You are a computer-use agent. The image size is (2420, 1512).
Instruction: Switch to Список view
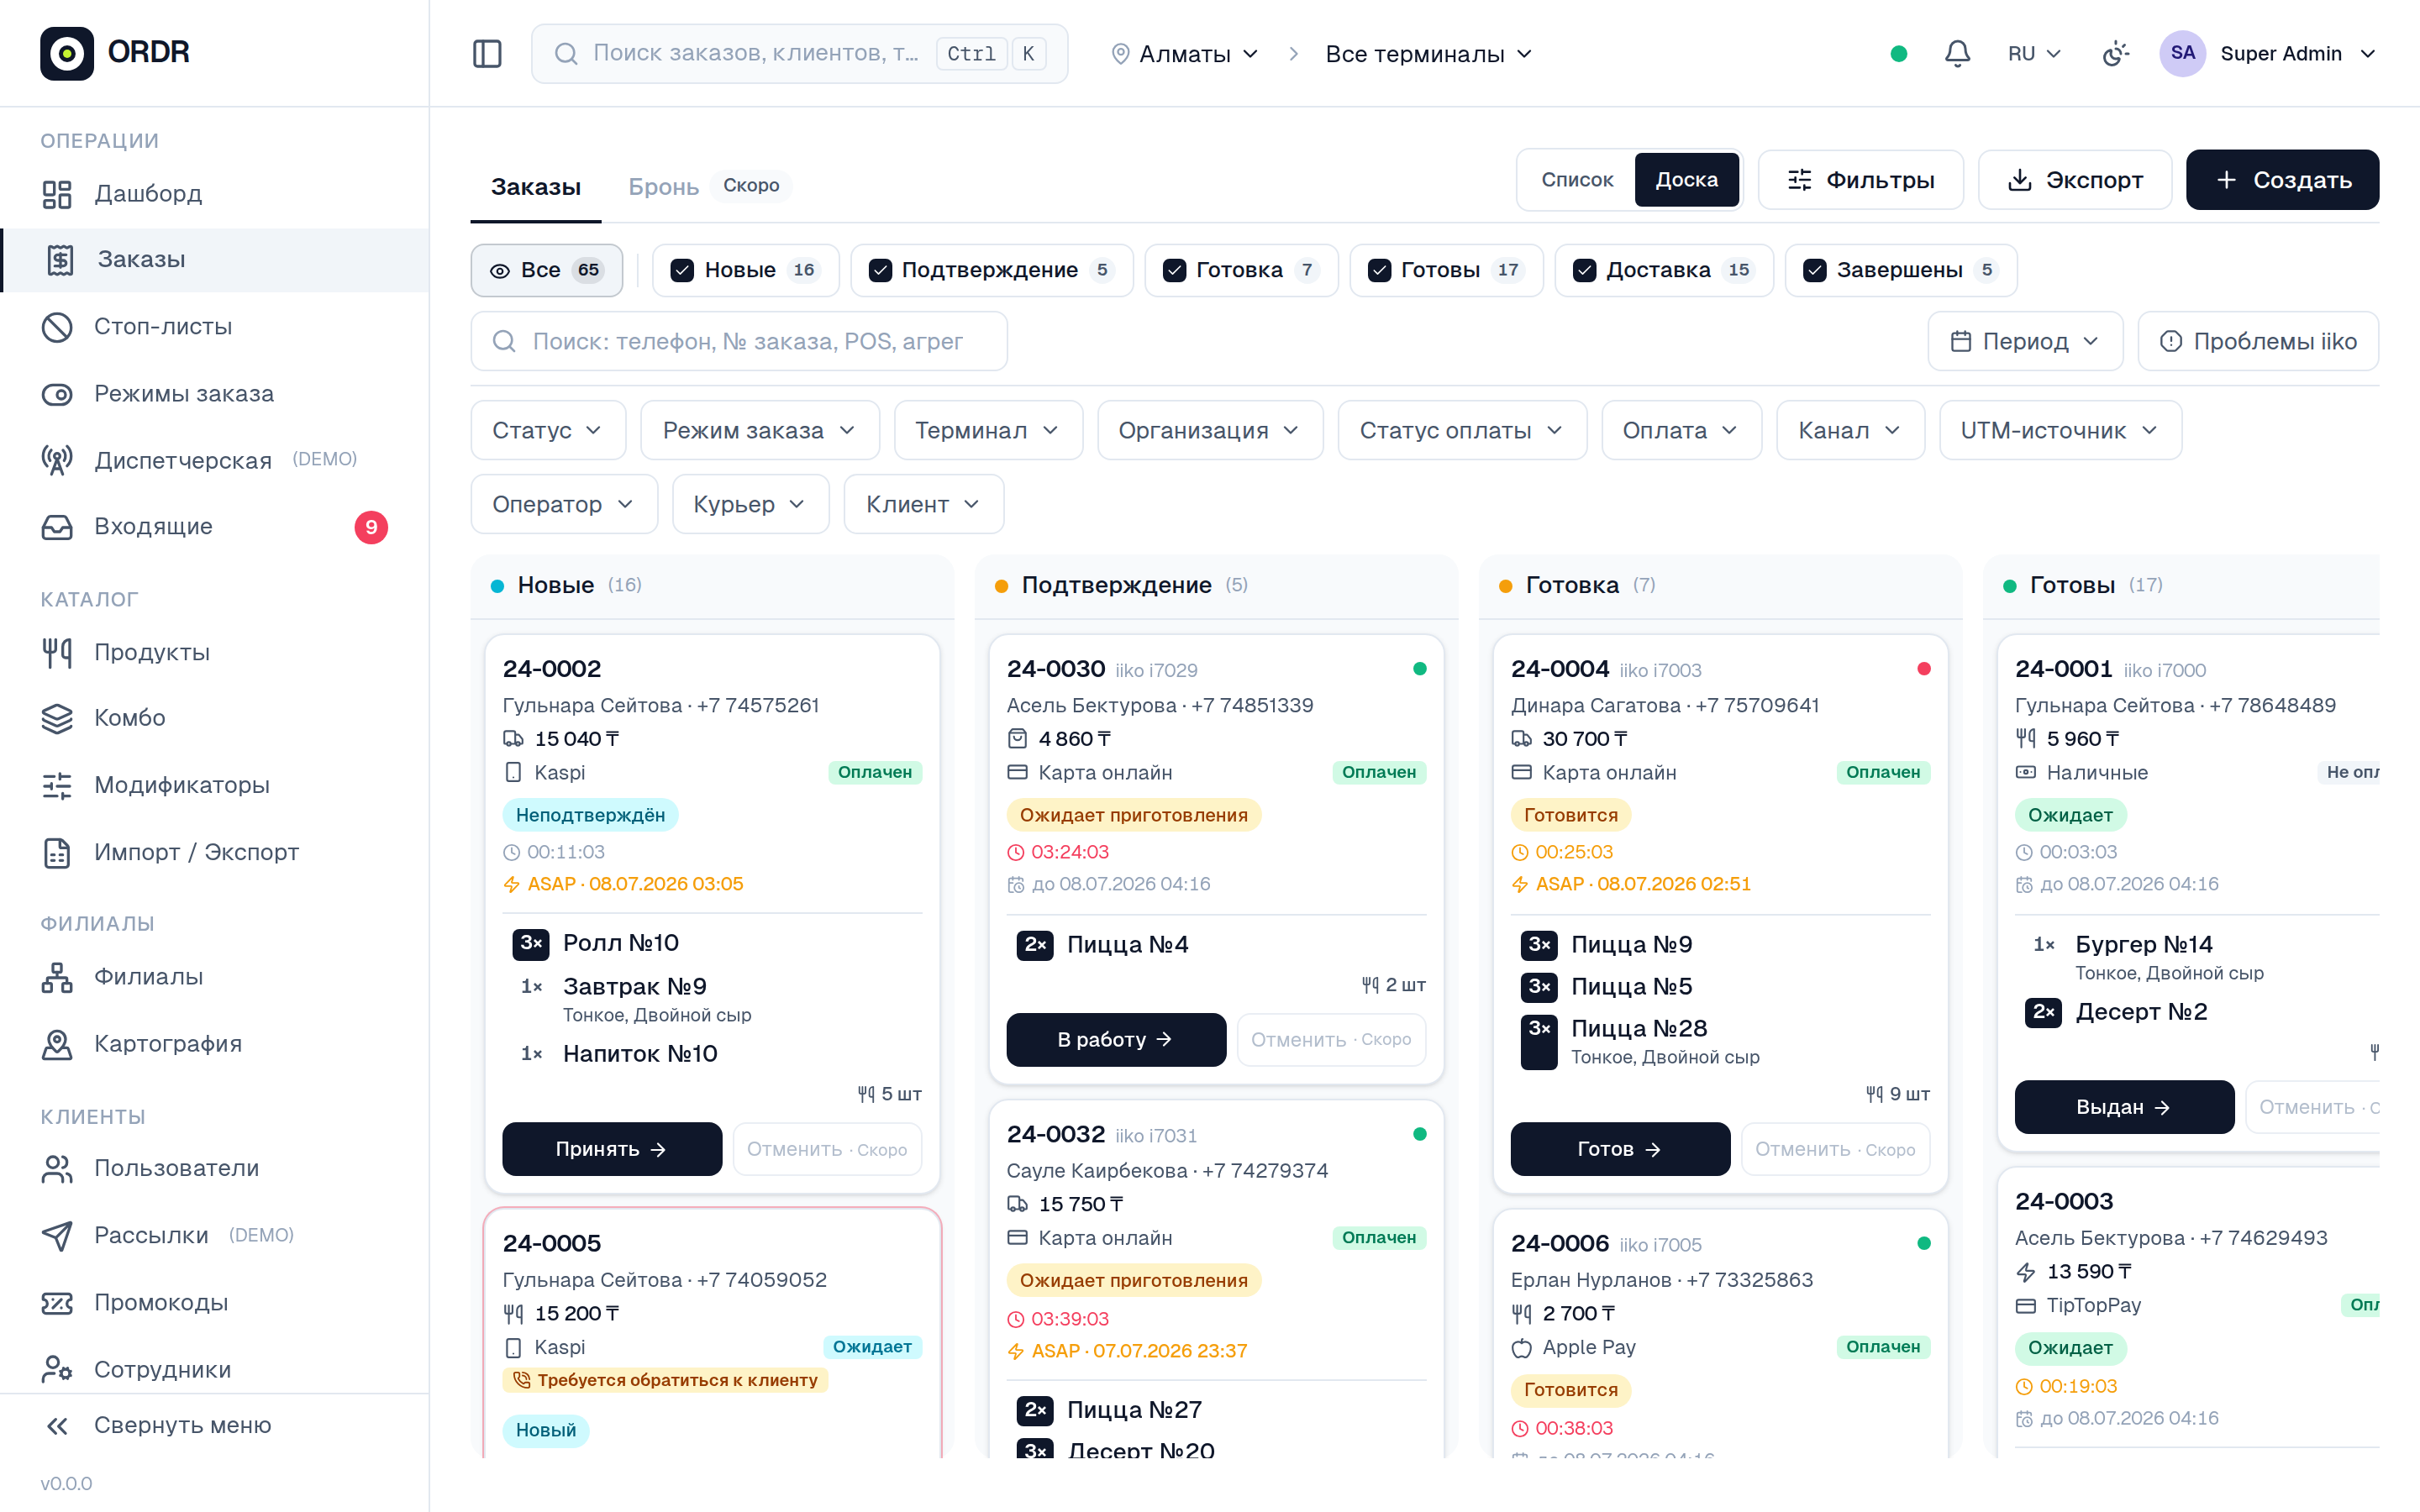click(x=1577, y=180)
